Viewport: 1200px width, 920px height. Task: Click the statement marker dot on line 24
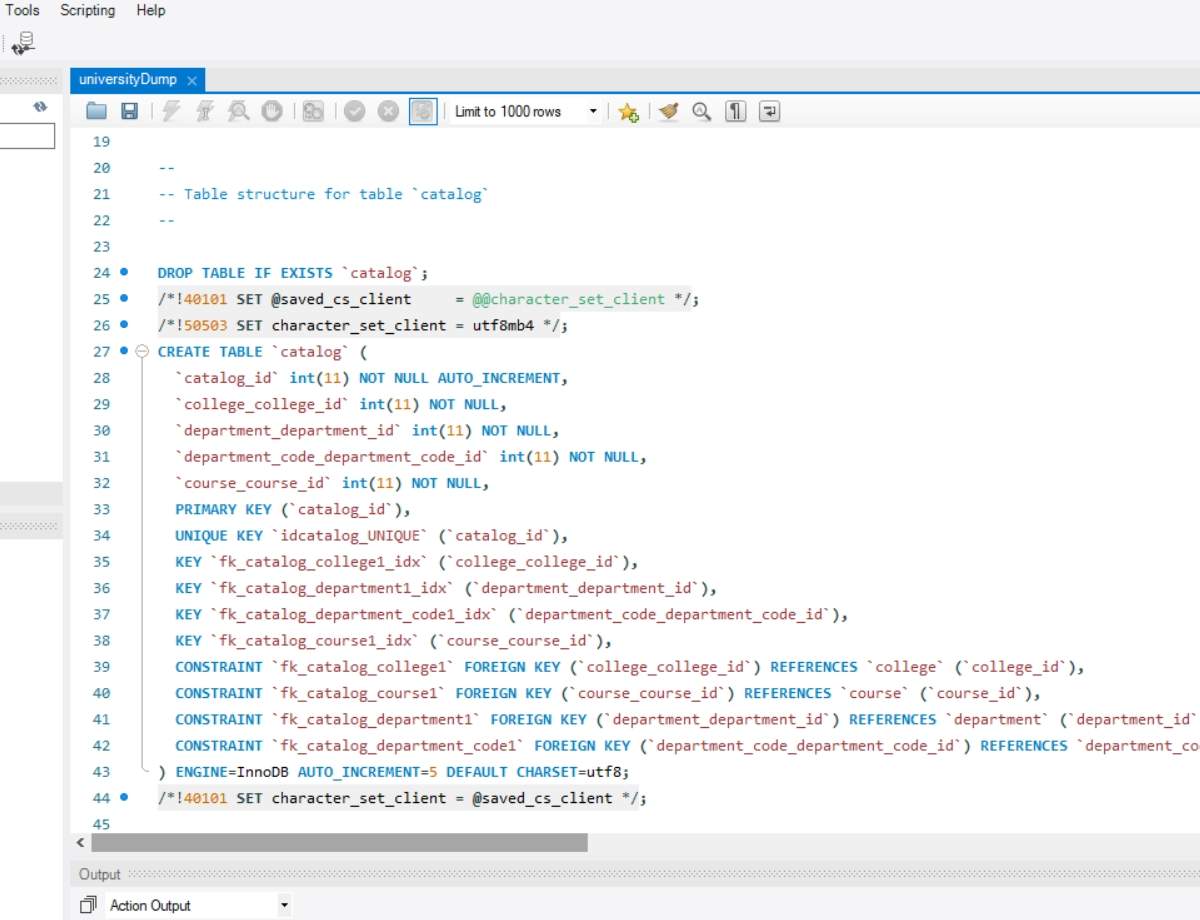point(124,272)
